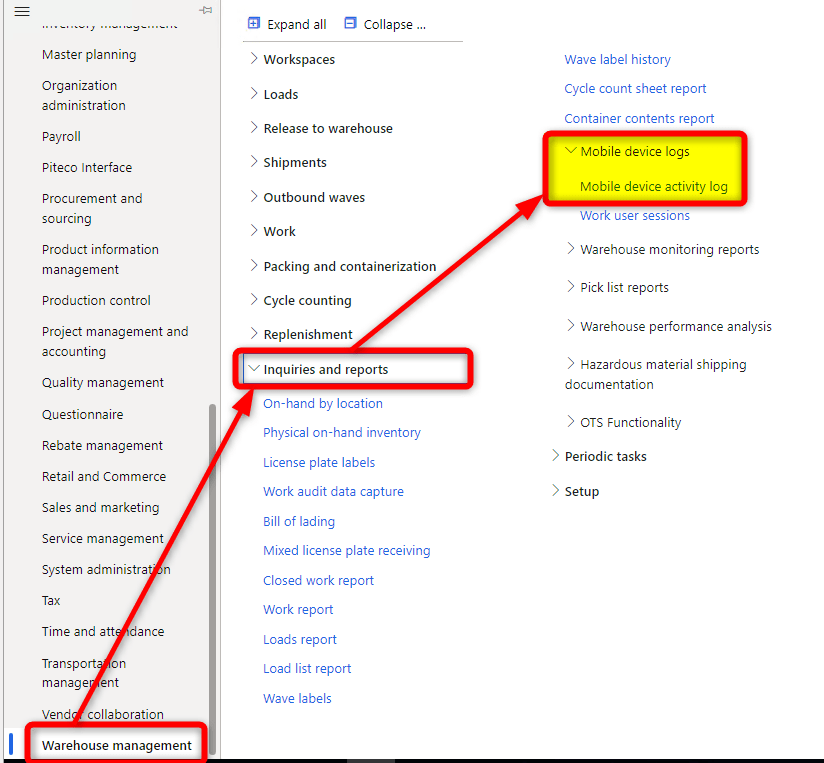Open Mobile device activity log

click(x=653, y=186)
